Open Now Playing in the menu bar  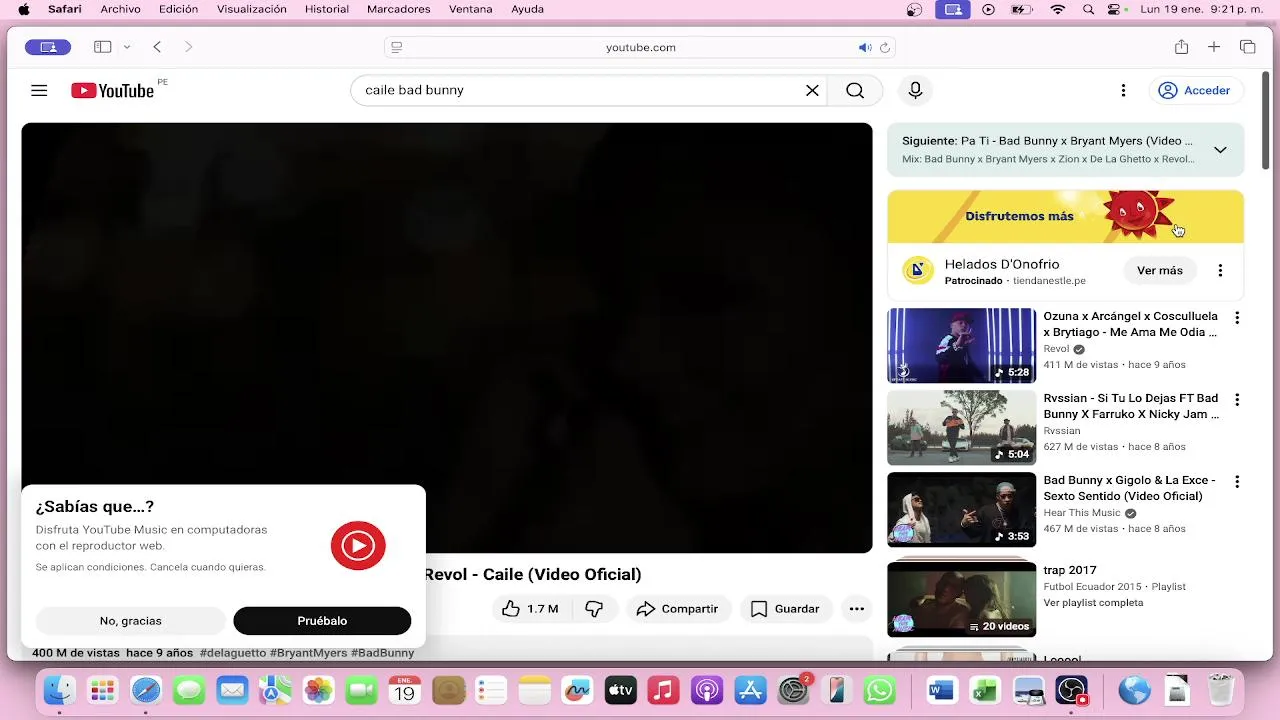(988, 9)
